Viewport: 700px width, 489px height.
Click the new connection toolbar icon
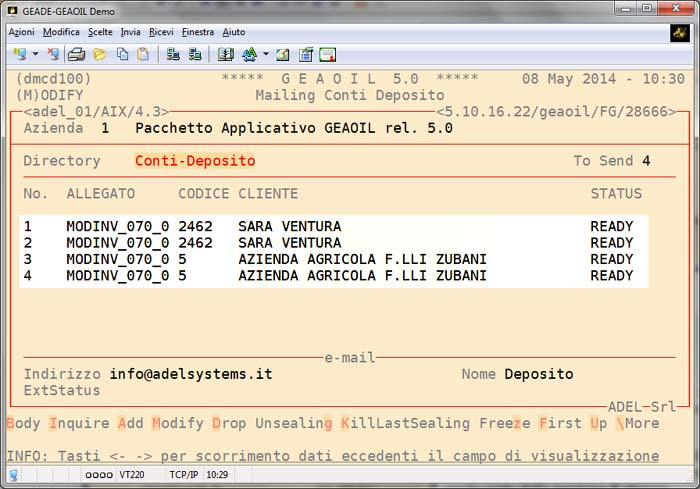[x=17, y=54]
